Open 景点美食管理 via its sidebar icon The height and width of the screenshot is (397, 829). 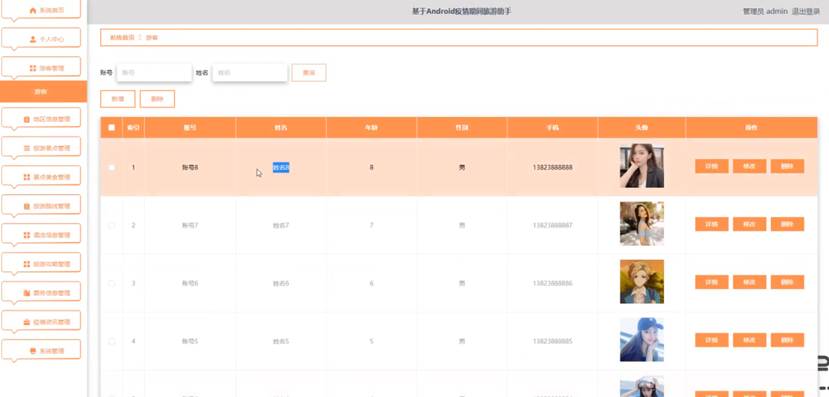tap(27, 177)
